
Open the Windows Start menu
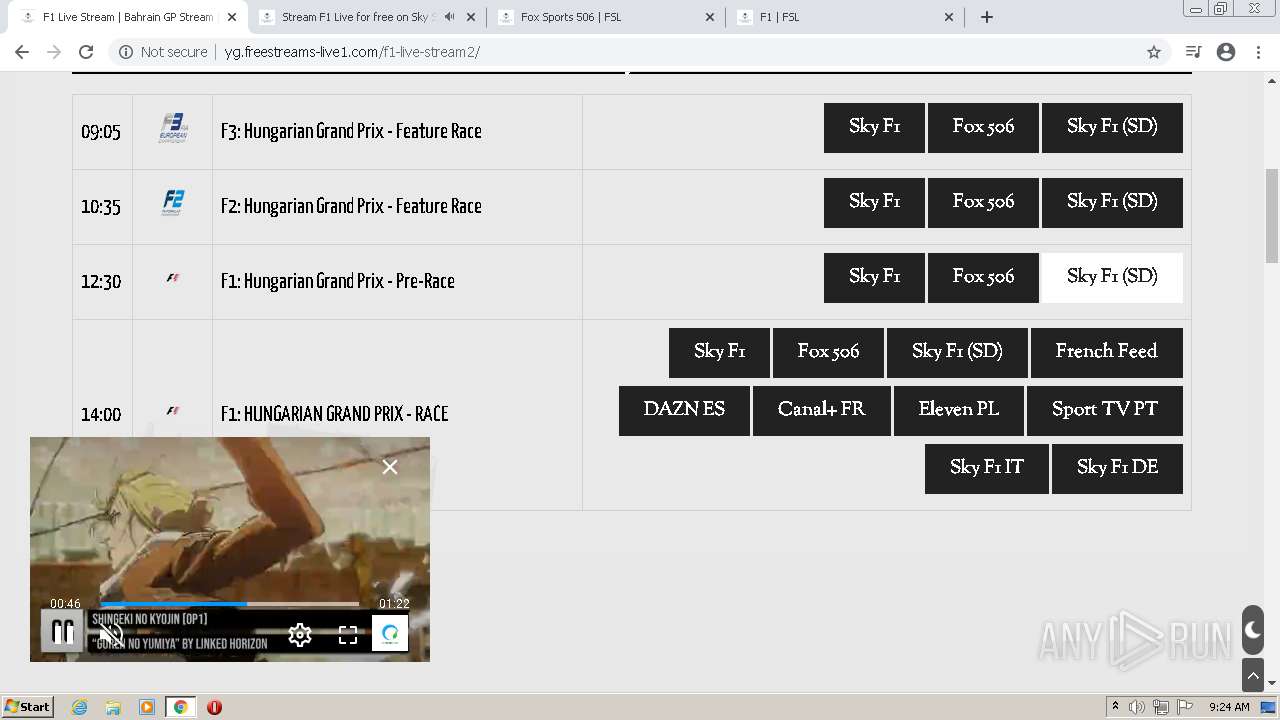tap(27, 707)
